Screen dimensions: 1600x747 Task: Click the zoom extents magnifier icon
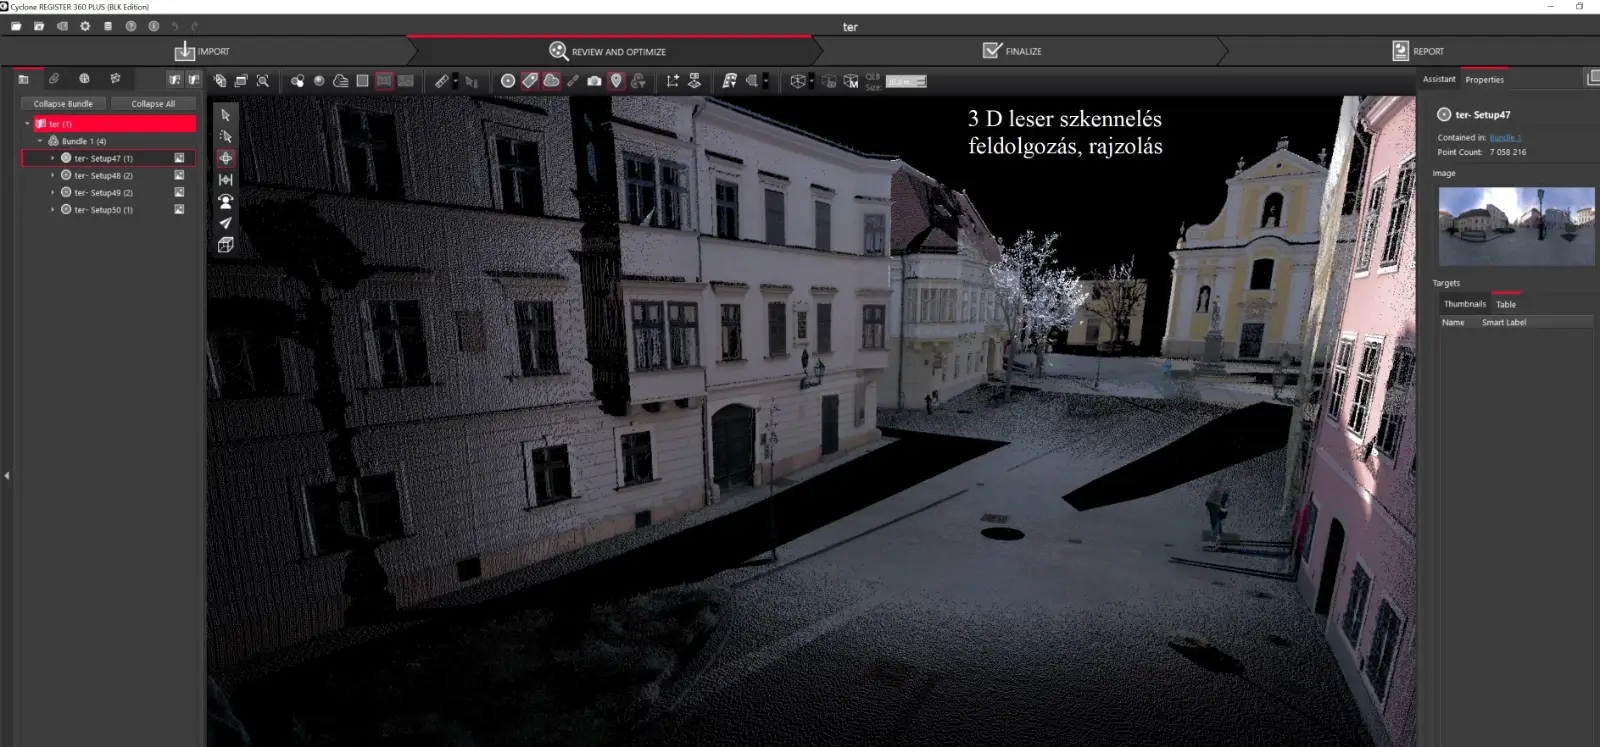[x=263, y=81]
